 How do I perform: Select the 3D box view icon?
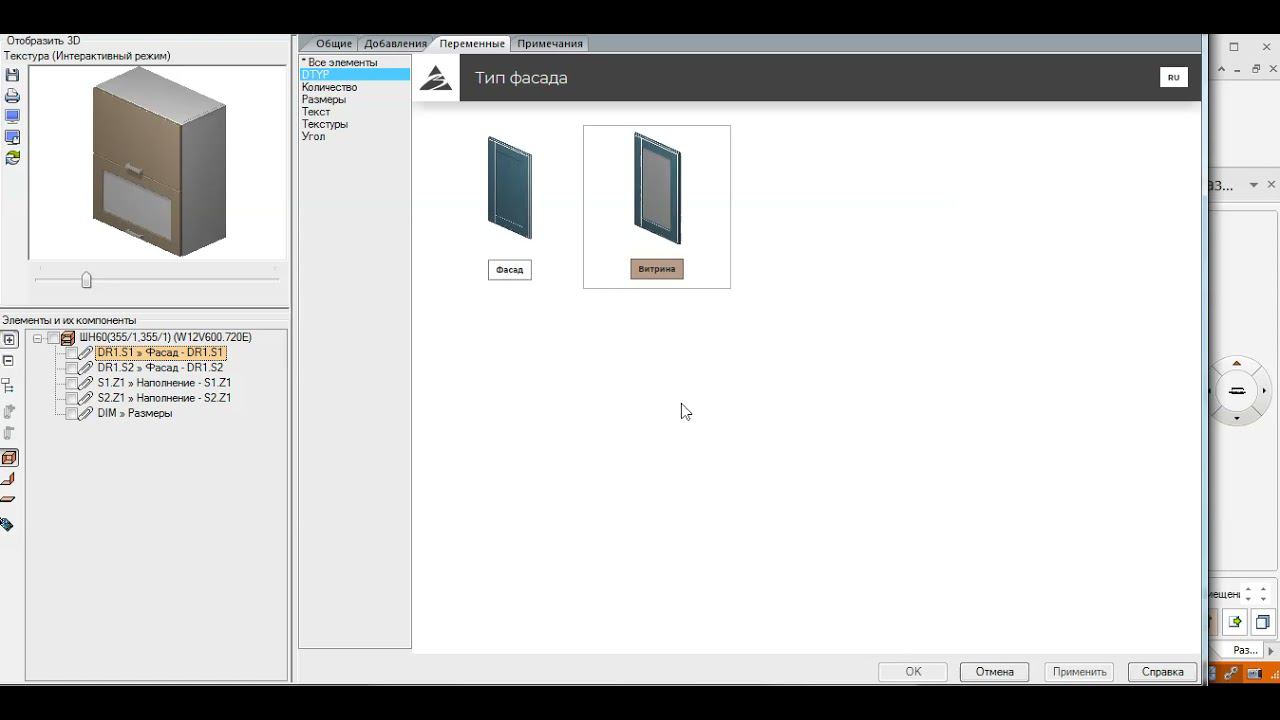point(10,458)
